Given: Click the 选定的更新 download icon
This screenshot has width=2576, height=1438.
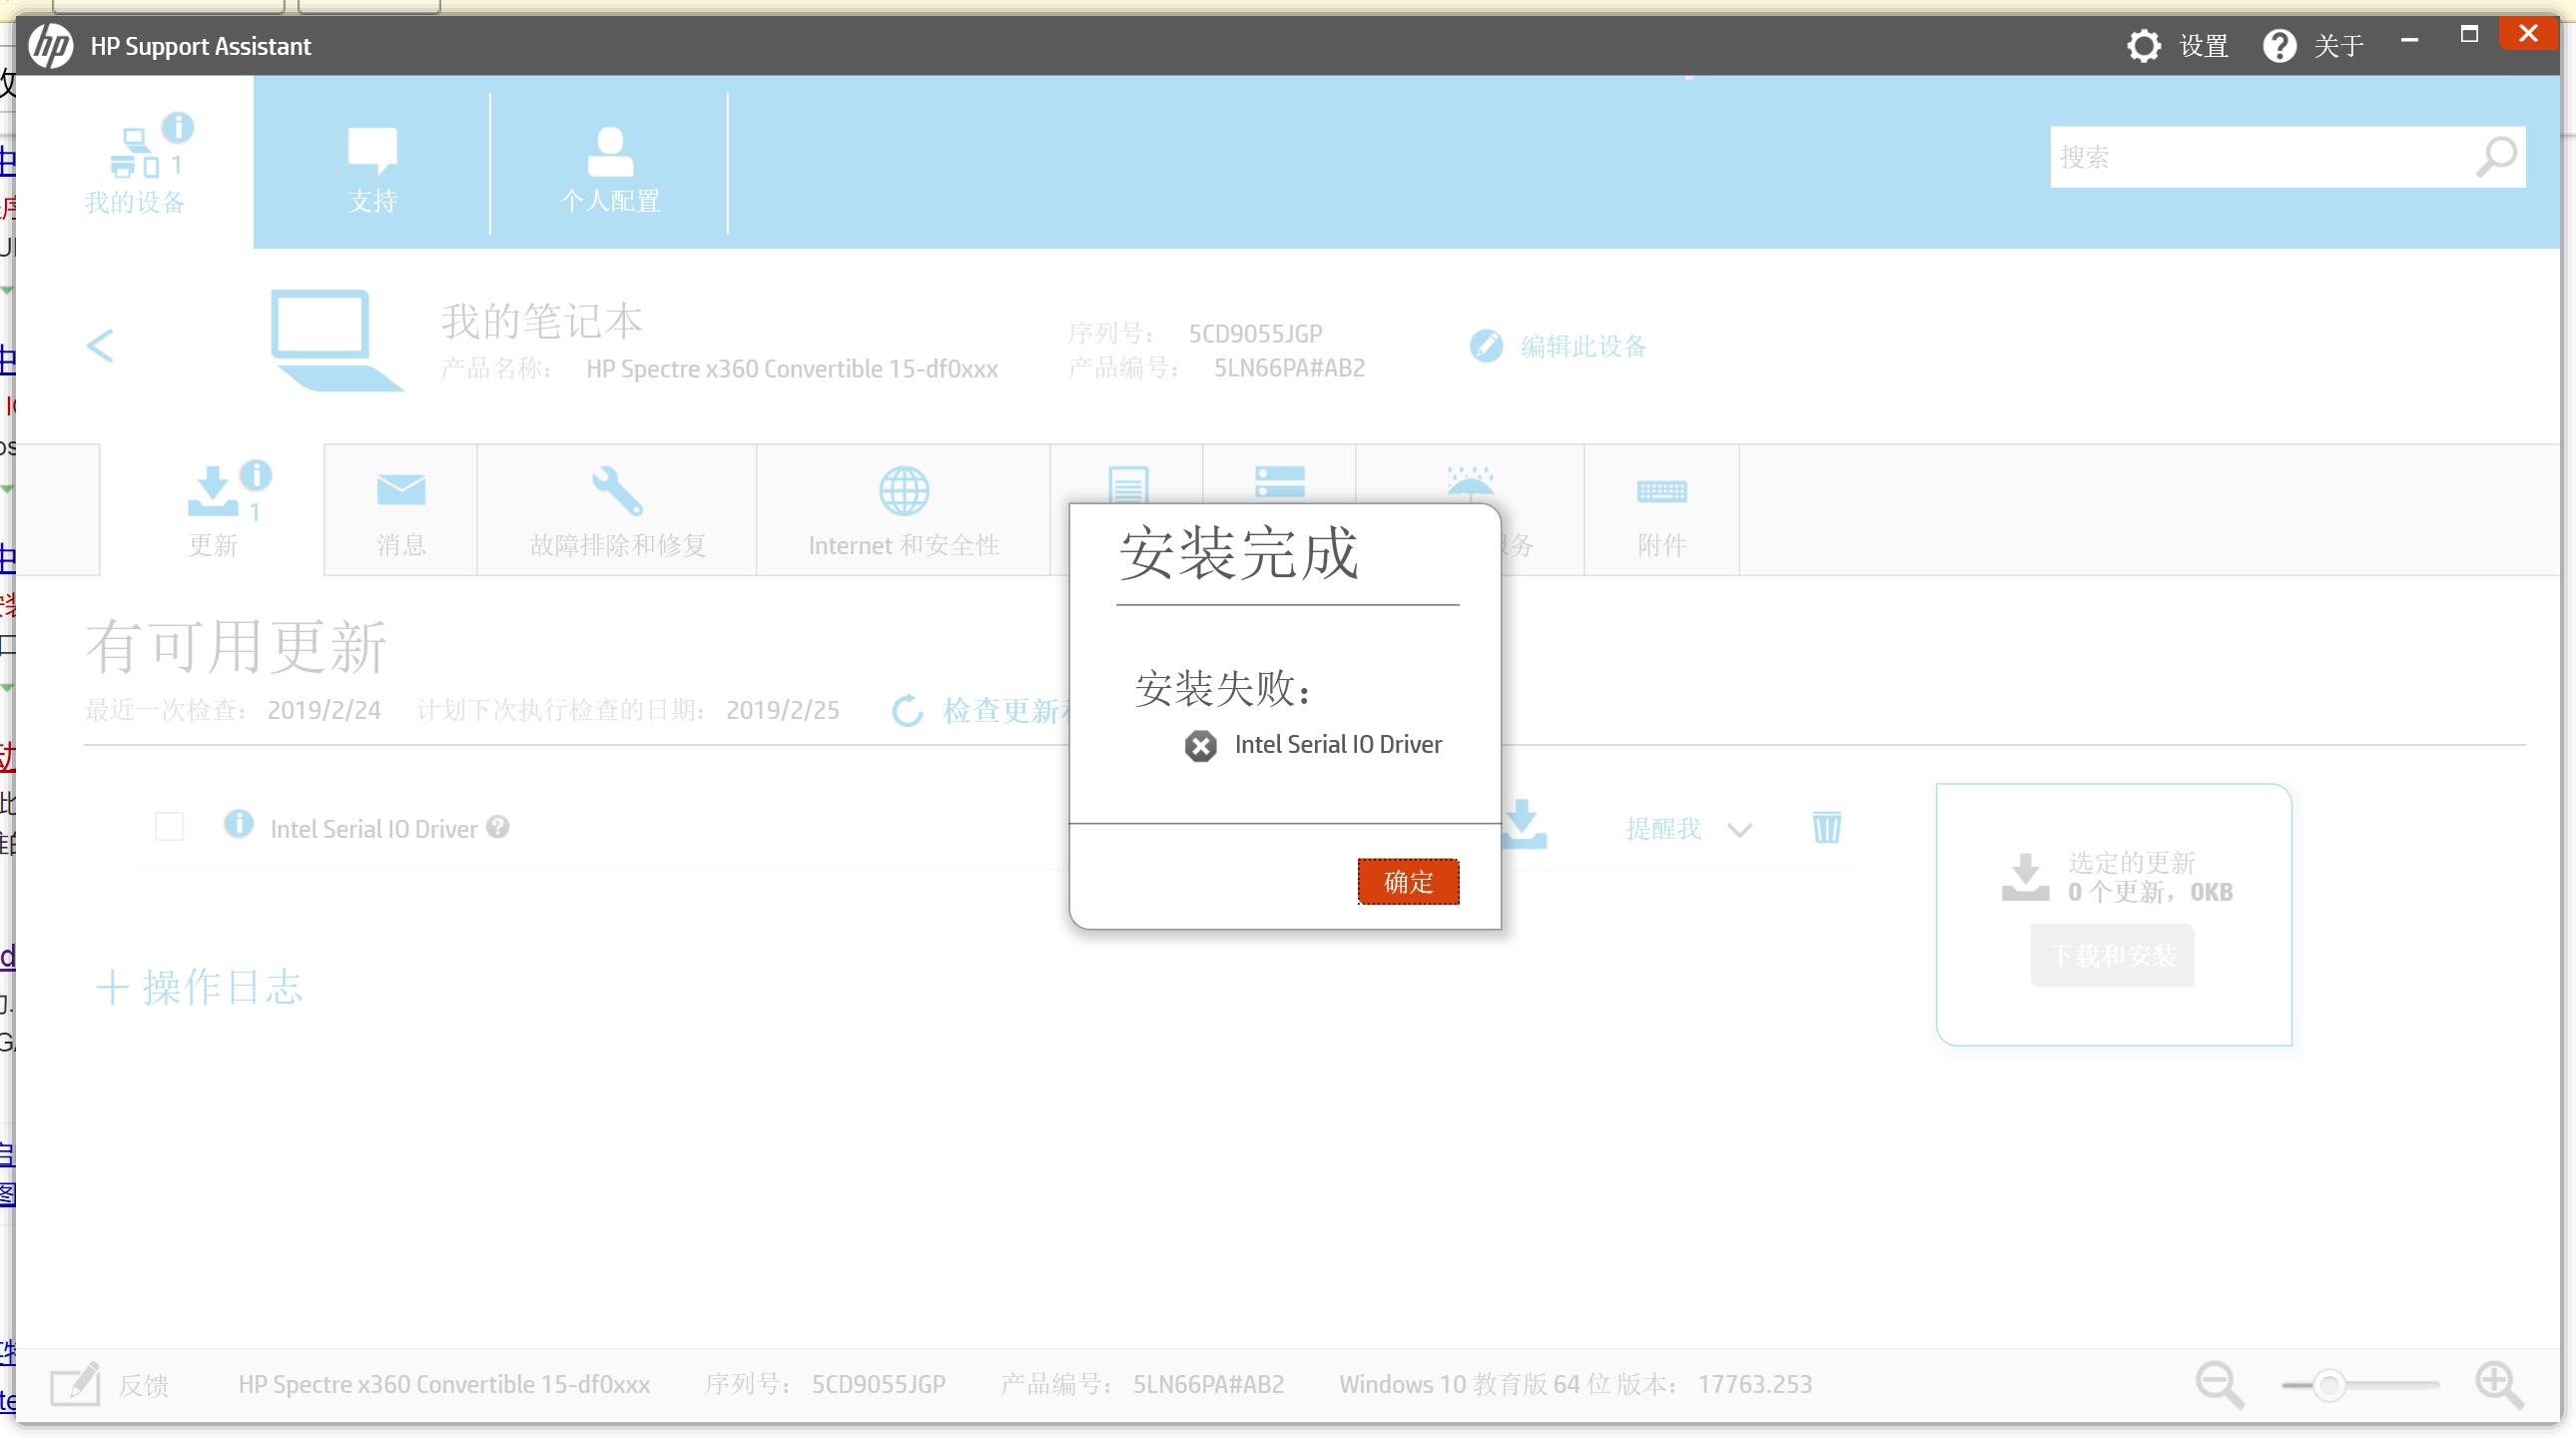Looking at the screenshot, I should coord(2025,877).
